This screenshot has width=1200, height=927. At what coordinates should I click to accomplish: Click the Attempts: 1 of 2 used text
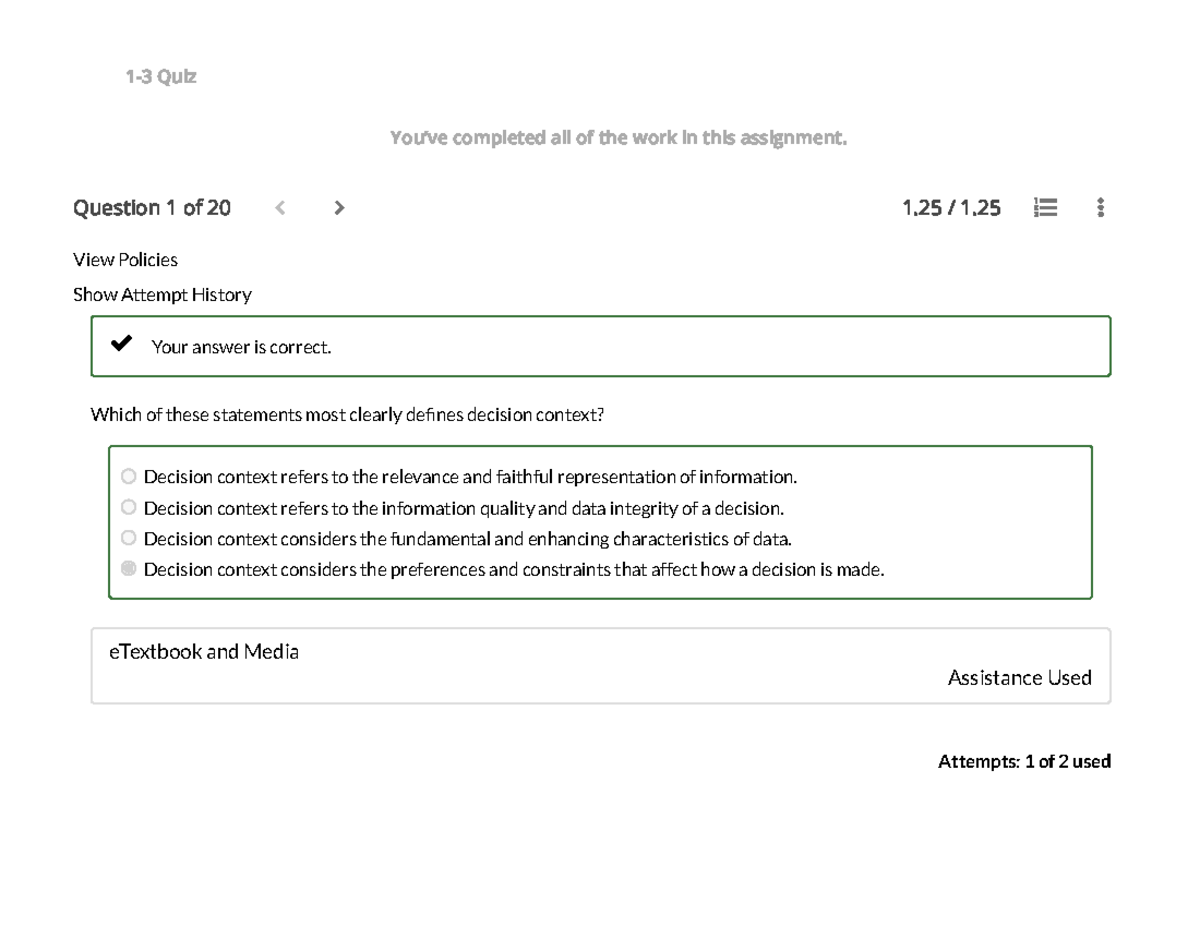pos(1023,761)
